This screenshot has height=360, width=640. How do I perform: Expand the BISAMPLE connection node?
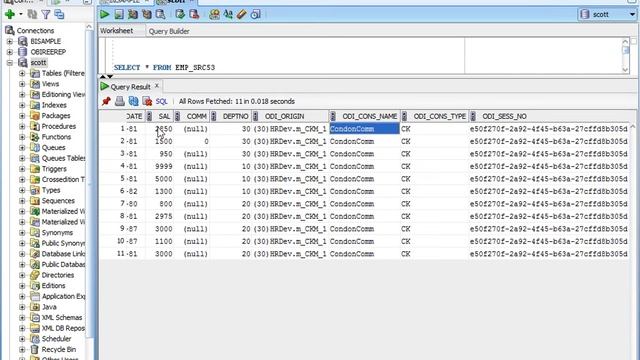tap(10, 41)
